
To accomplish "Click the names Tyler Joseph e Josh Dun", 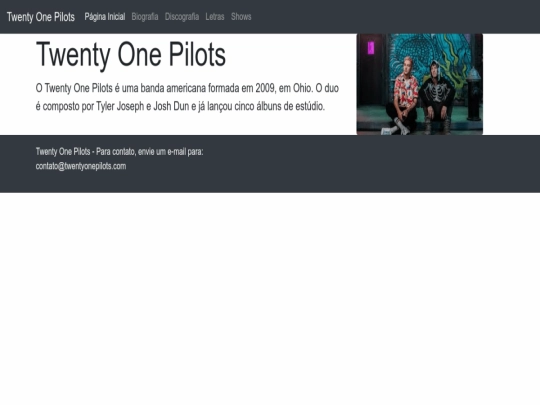I will coord(143,106).
